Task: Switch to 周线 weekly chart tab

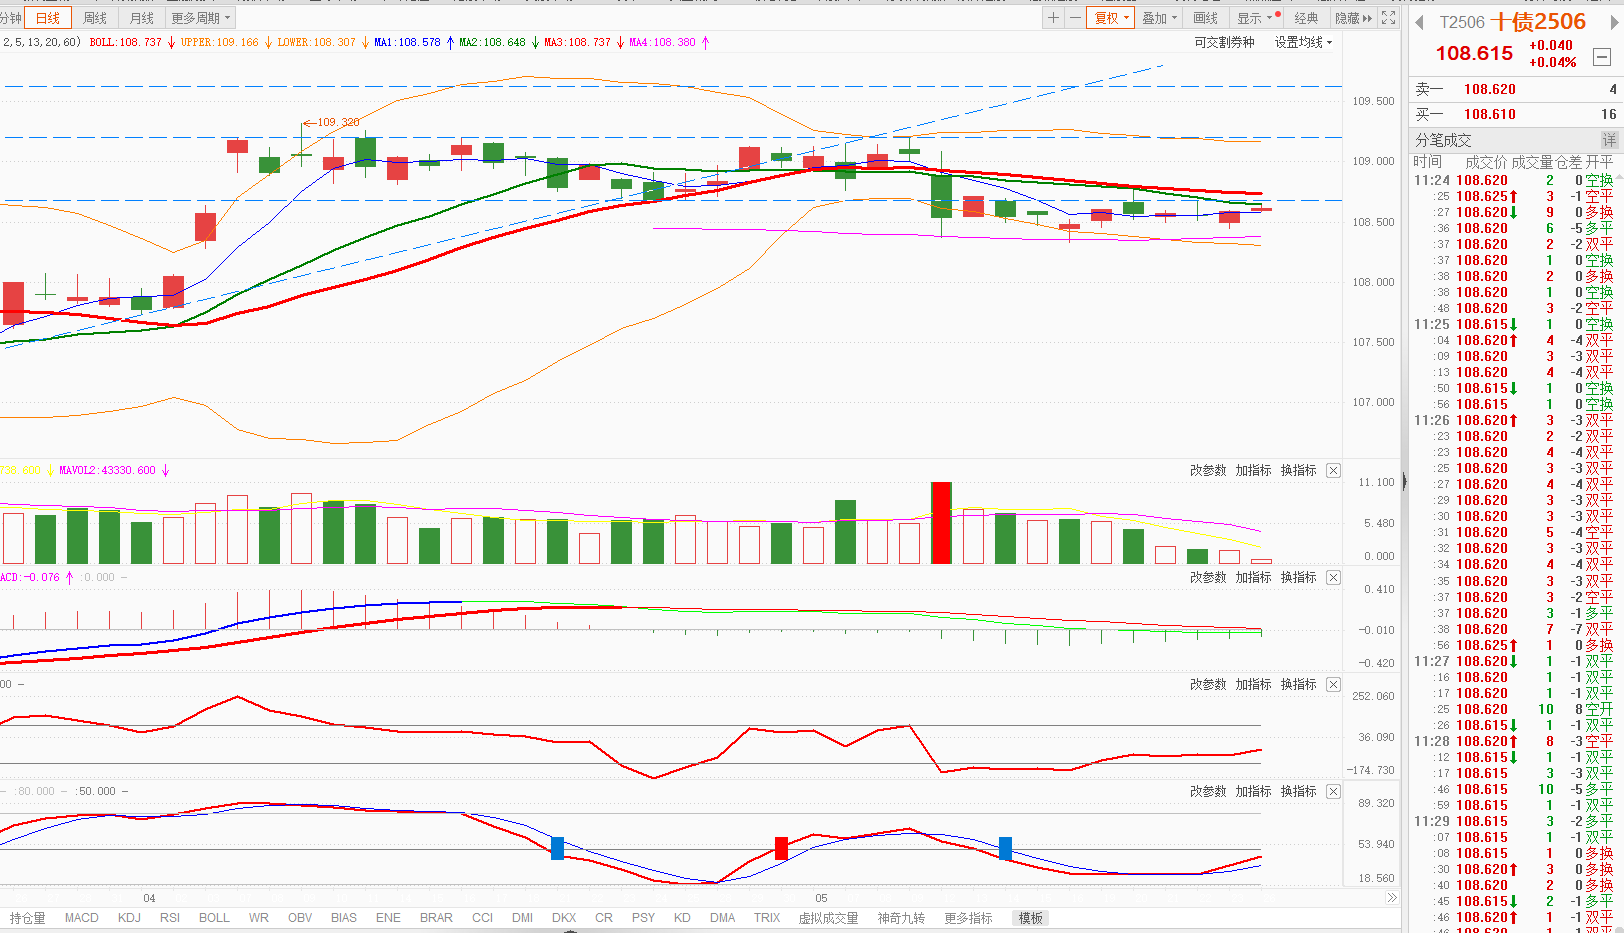Action: 95,18
